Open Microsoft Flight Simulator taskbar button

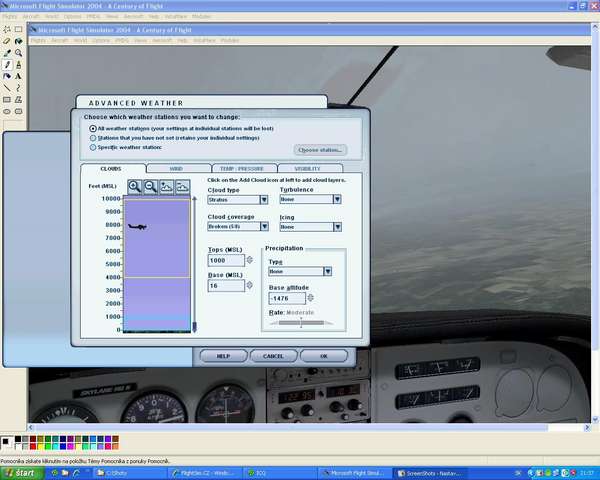[x=356, y=473]
